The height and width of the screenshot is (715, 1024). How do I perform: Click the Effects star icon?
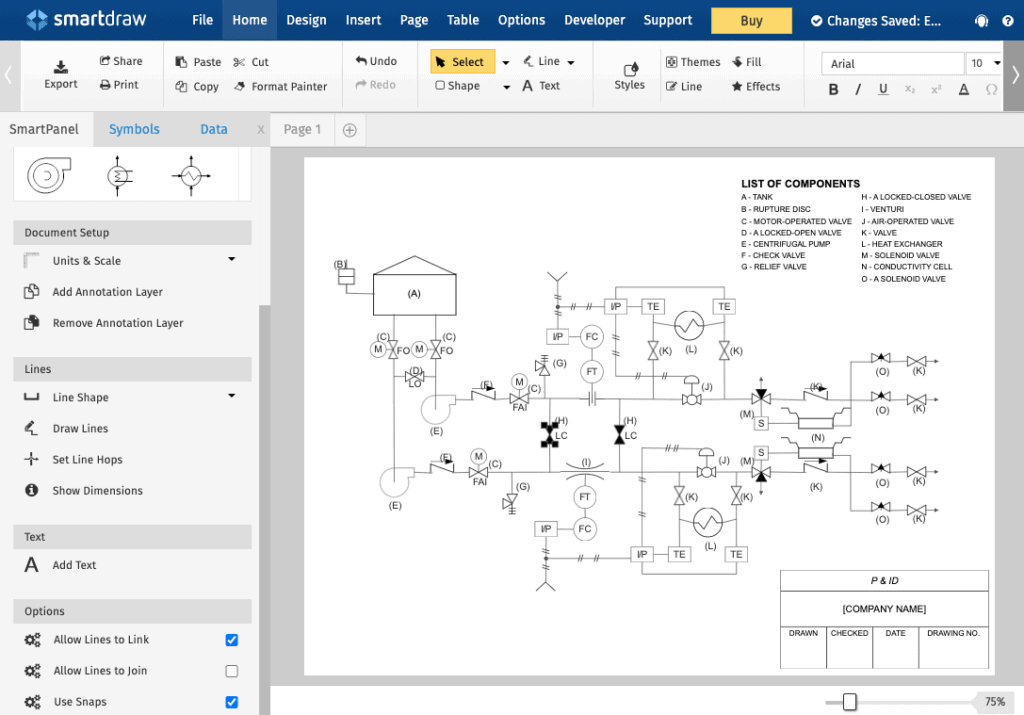pyautogui.click(x=737, y=87)
